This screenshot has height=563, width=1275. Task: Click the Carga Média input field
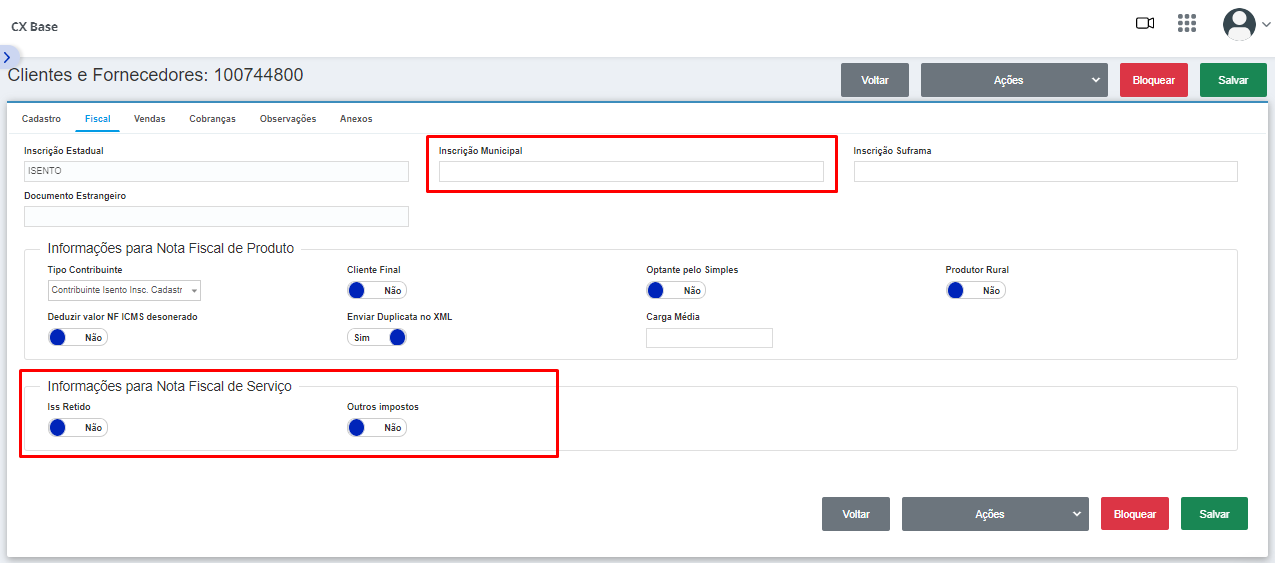pyautogui.click(x=709, y=338)
